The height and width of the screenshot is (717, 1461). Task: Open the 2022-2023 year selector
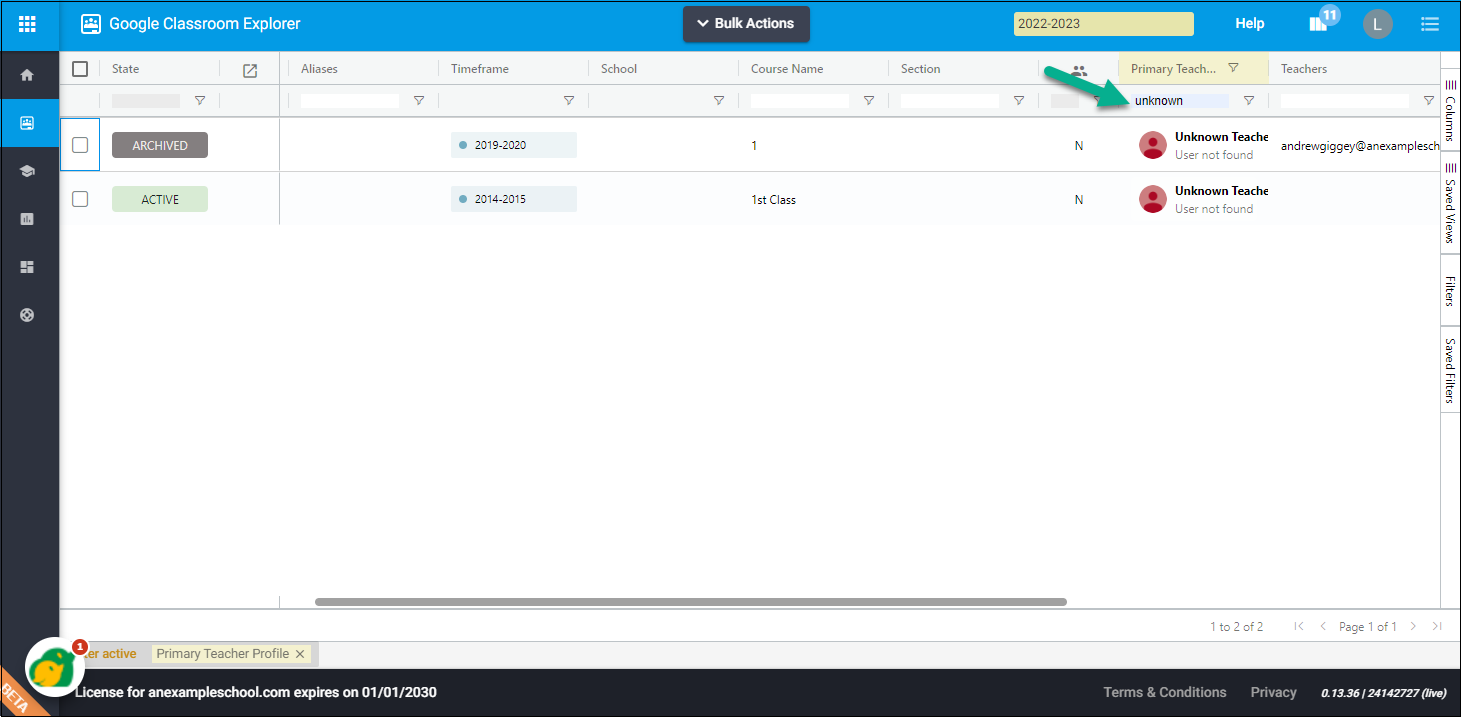1103,24
